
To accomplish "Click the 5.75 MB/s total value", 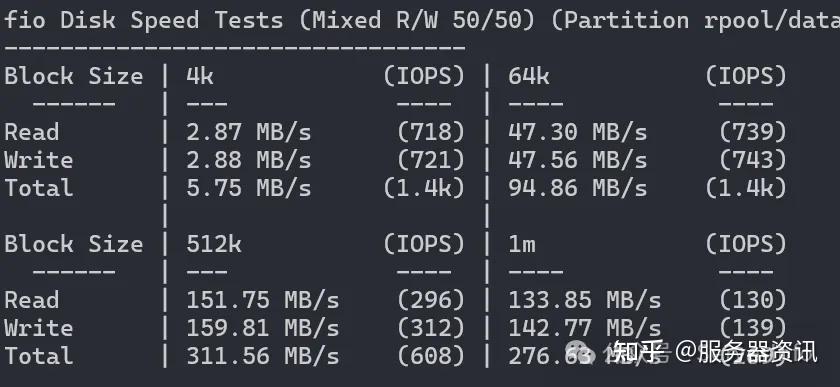I will pyautogui.click(x=249, y=188).
